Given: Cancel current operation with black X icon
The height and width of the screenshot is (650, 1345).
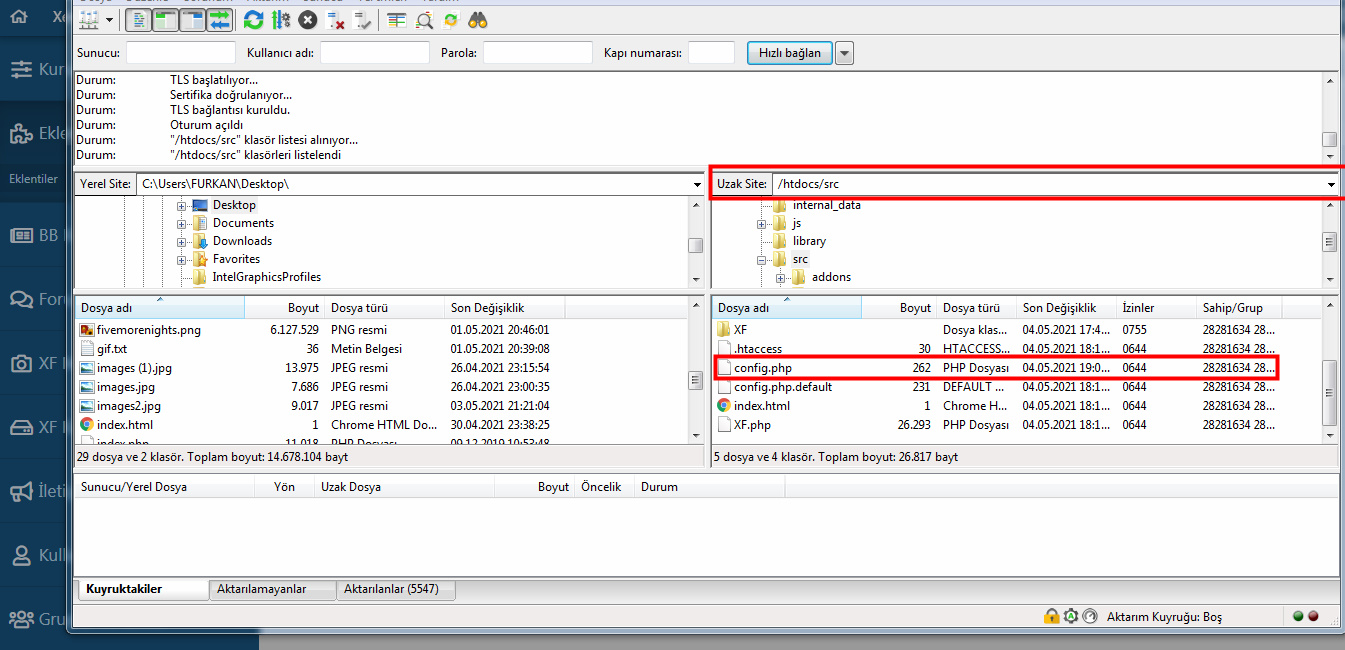Looking at the screenshot, I should point(308,20).
